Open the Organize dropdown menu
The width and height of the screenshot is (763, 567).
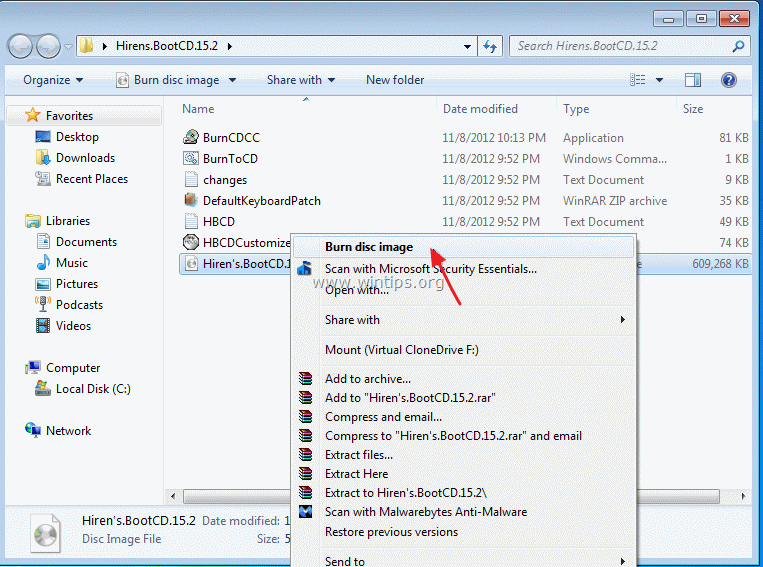pyautogui.click(x=53, y=80)
